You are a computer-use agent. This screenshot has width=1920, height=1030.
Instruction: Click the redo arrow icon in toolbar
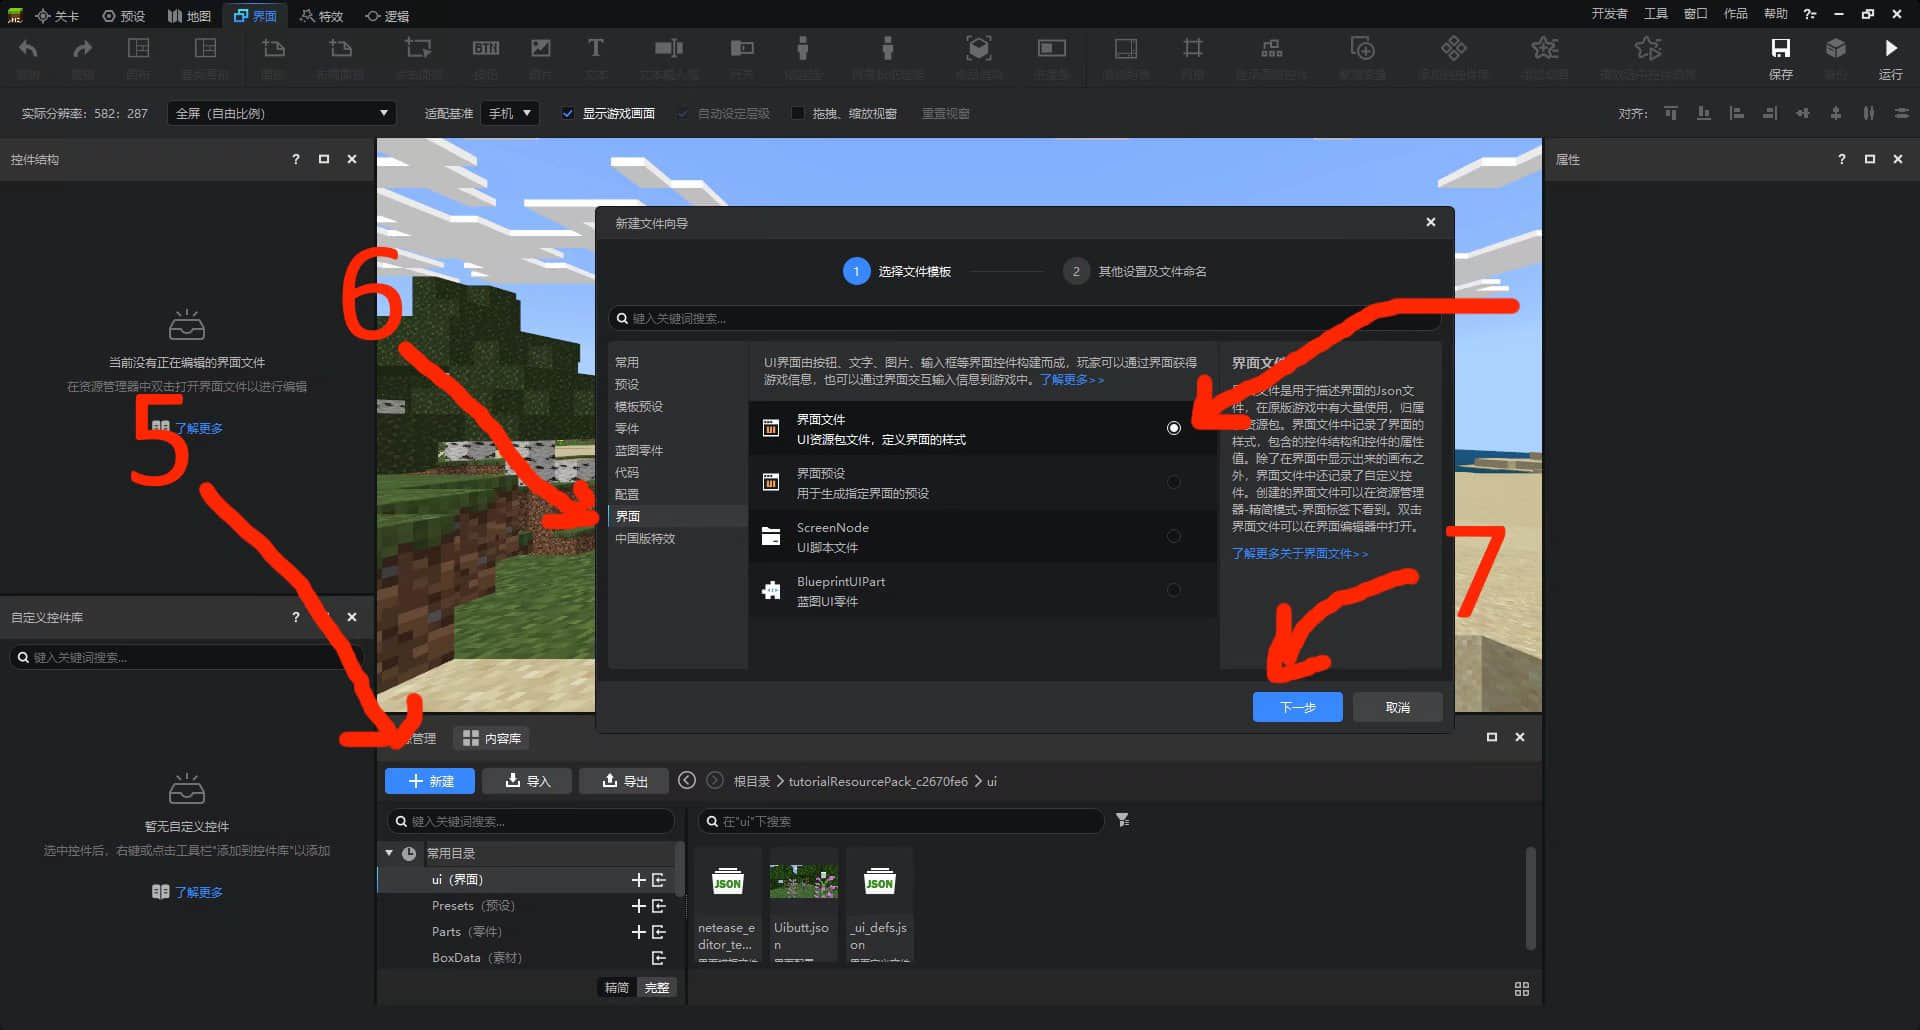[x=82, y=48]
